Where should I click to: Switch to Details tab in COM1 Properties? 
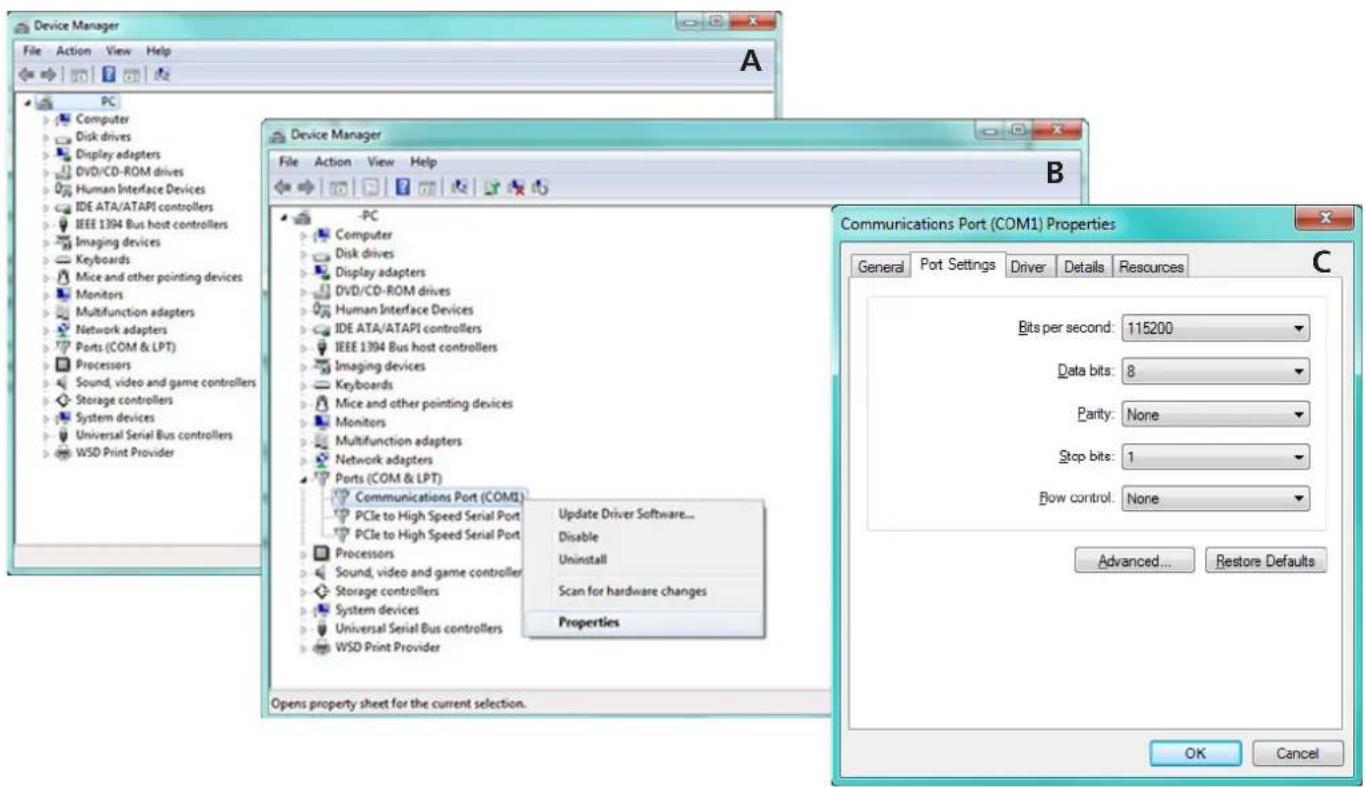[1083, 267]
